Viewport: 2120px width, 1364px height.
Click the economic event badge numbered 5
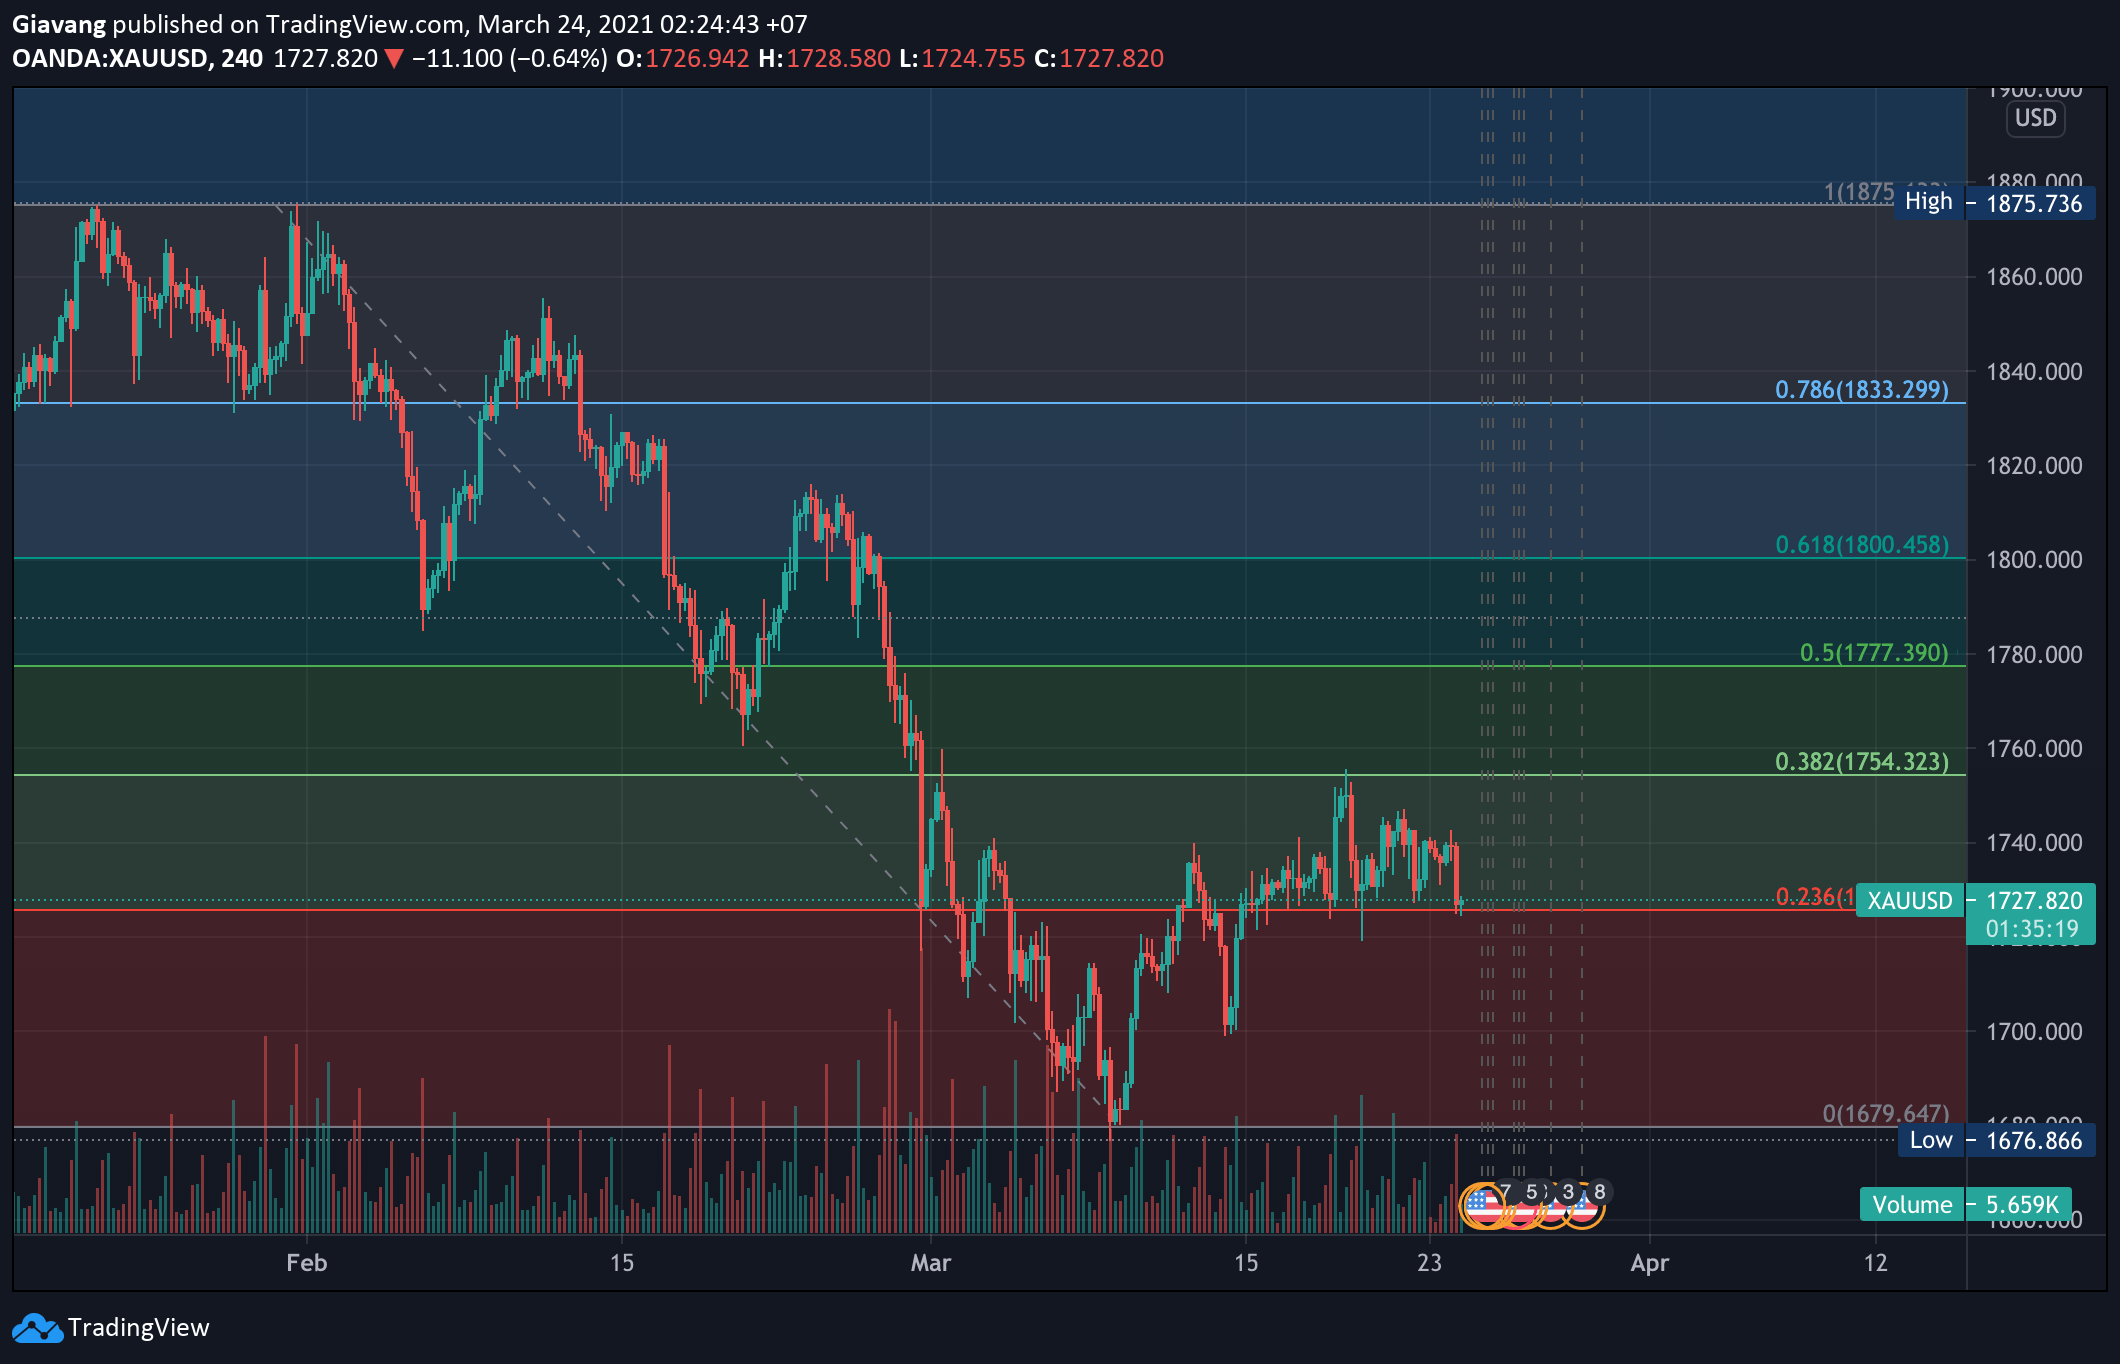tap(1531, 1192)
